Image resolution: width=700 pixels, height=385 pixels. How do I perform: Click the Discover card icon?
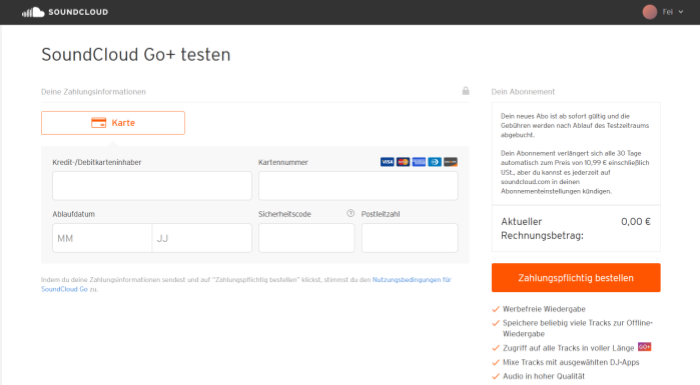coord(450,162)
